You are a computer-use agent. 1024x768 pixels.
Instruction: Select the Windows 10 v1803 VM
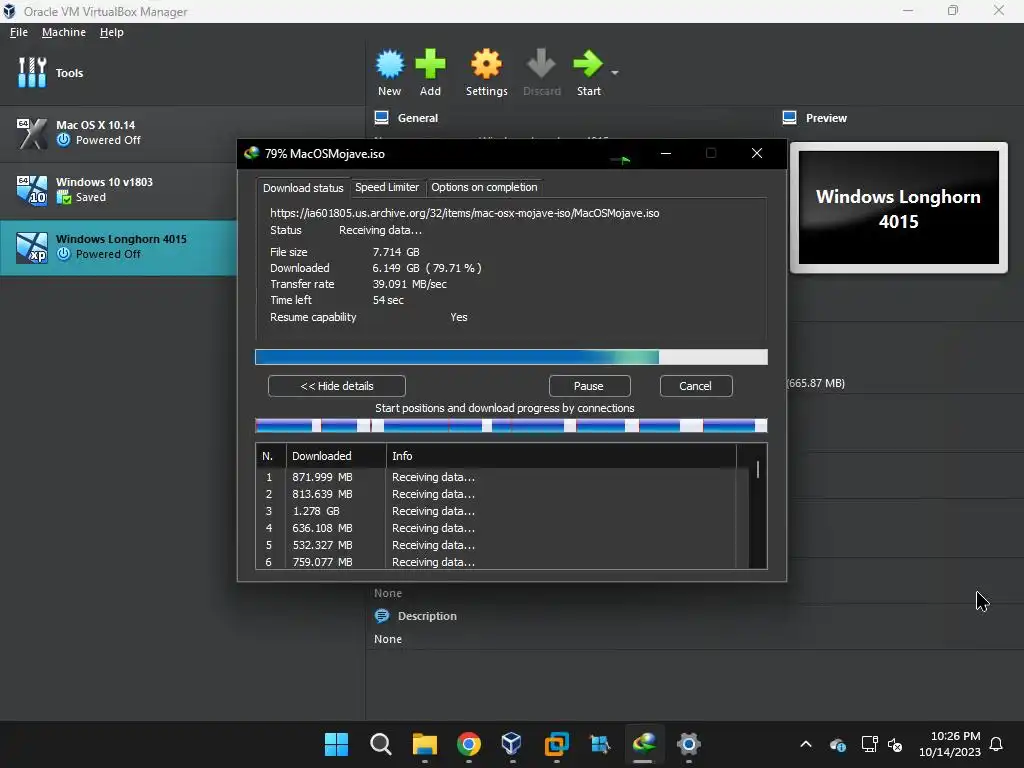(118, 190)
